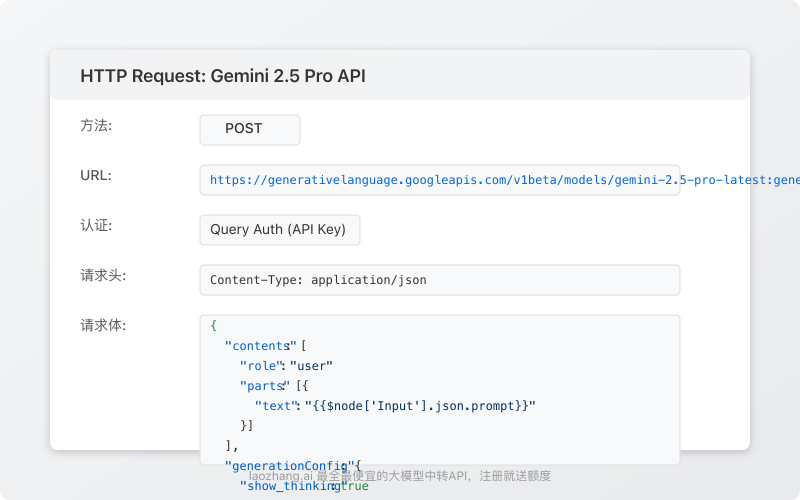This screenshot has width=800, height=500.
Task: Click the "parts" key in the JSON
Action: pyautogui.click(x=264, y=386)
